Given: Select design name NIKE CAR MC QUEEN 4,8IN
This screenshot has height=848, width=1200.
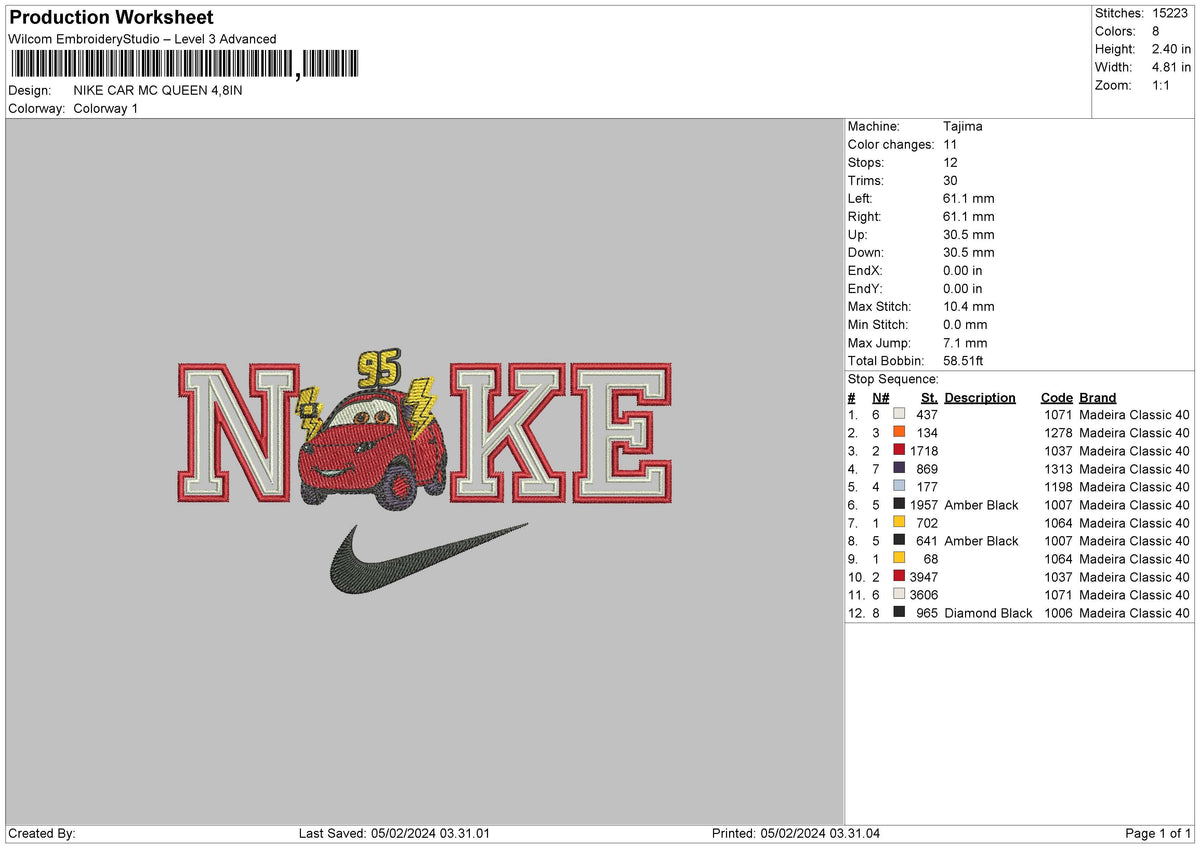Looking at the screenshot, I should click(x=158, y=90).
